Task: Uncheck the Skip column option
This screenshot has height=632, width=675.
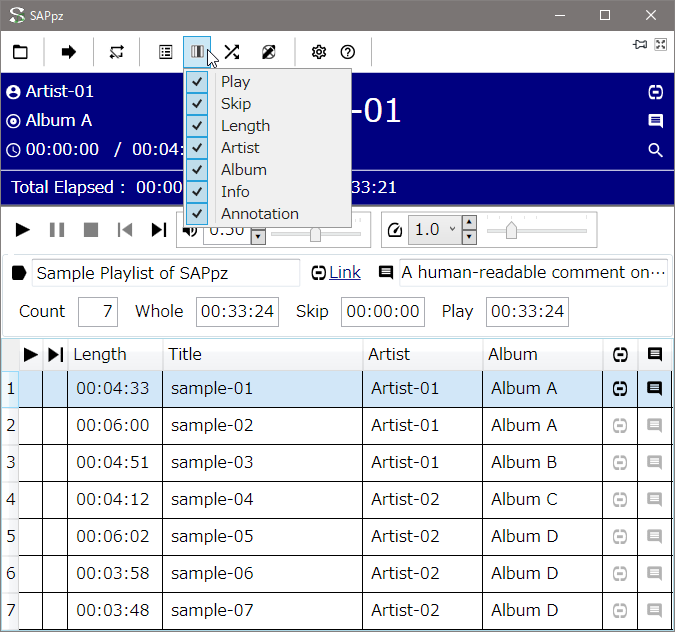Action: click(268, 104)
